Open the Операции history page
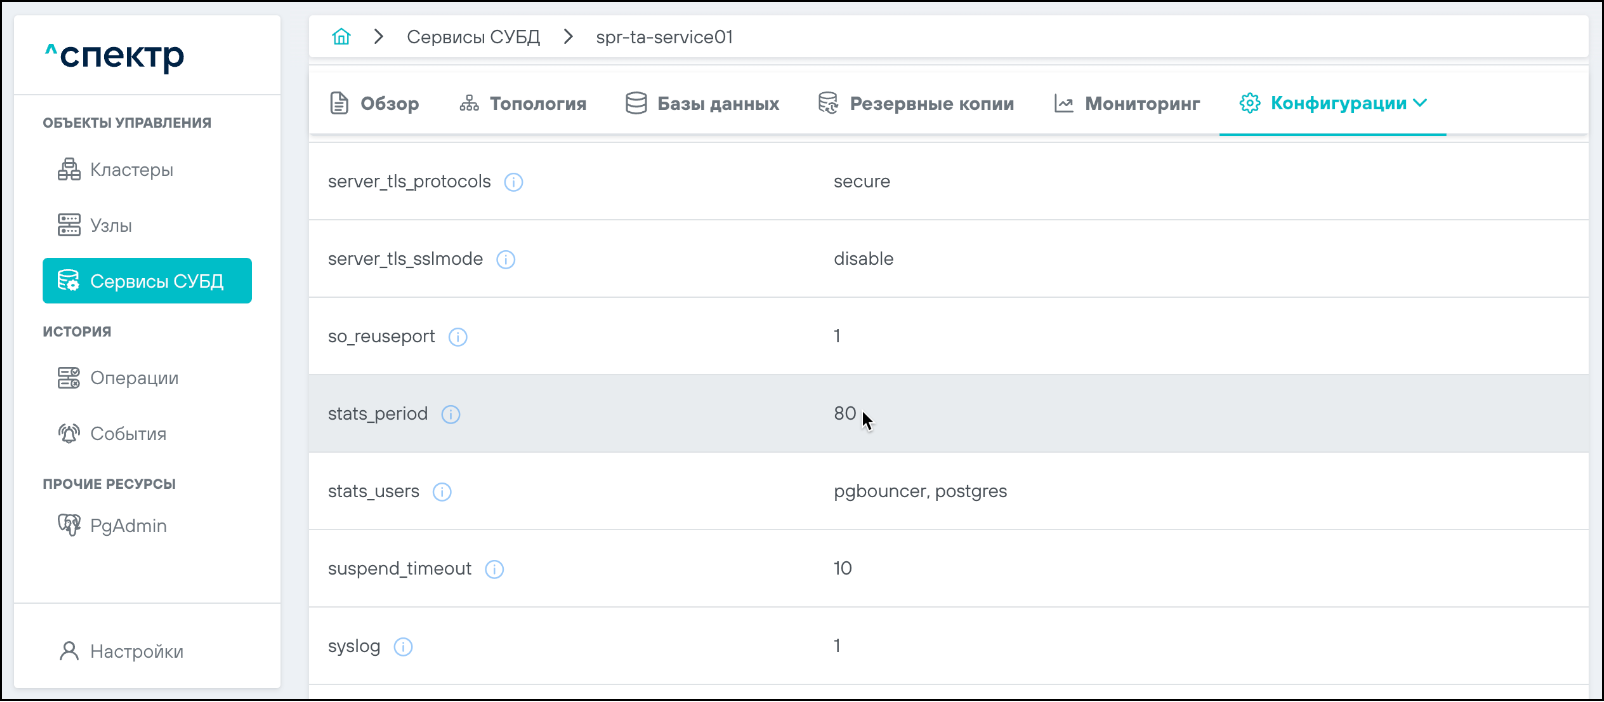Screen dimensions: 1604x702 pyautogui.click(x=134, y=378)
